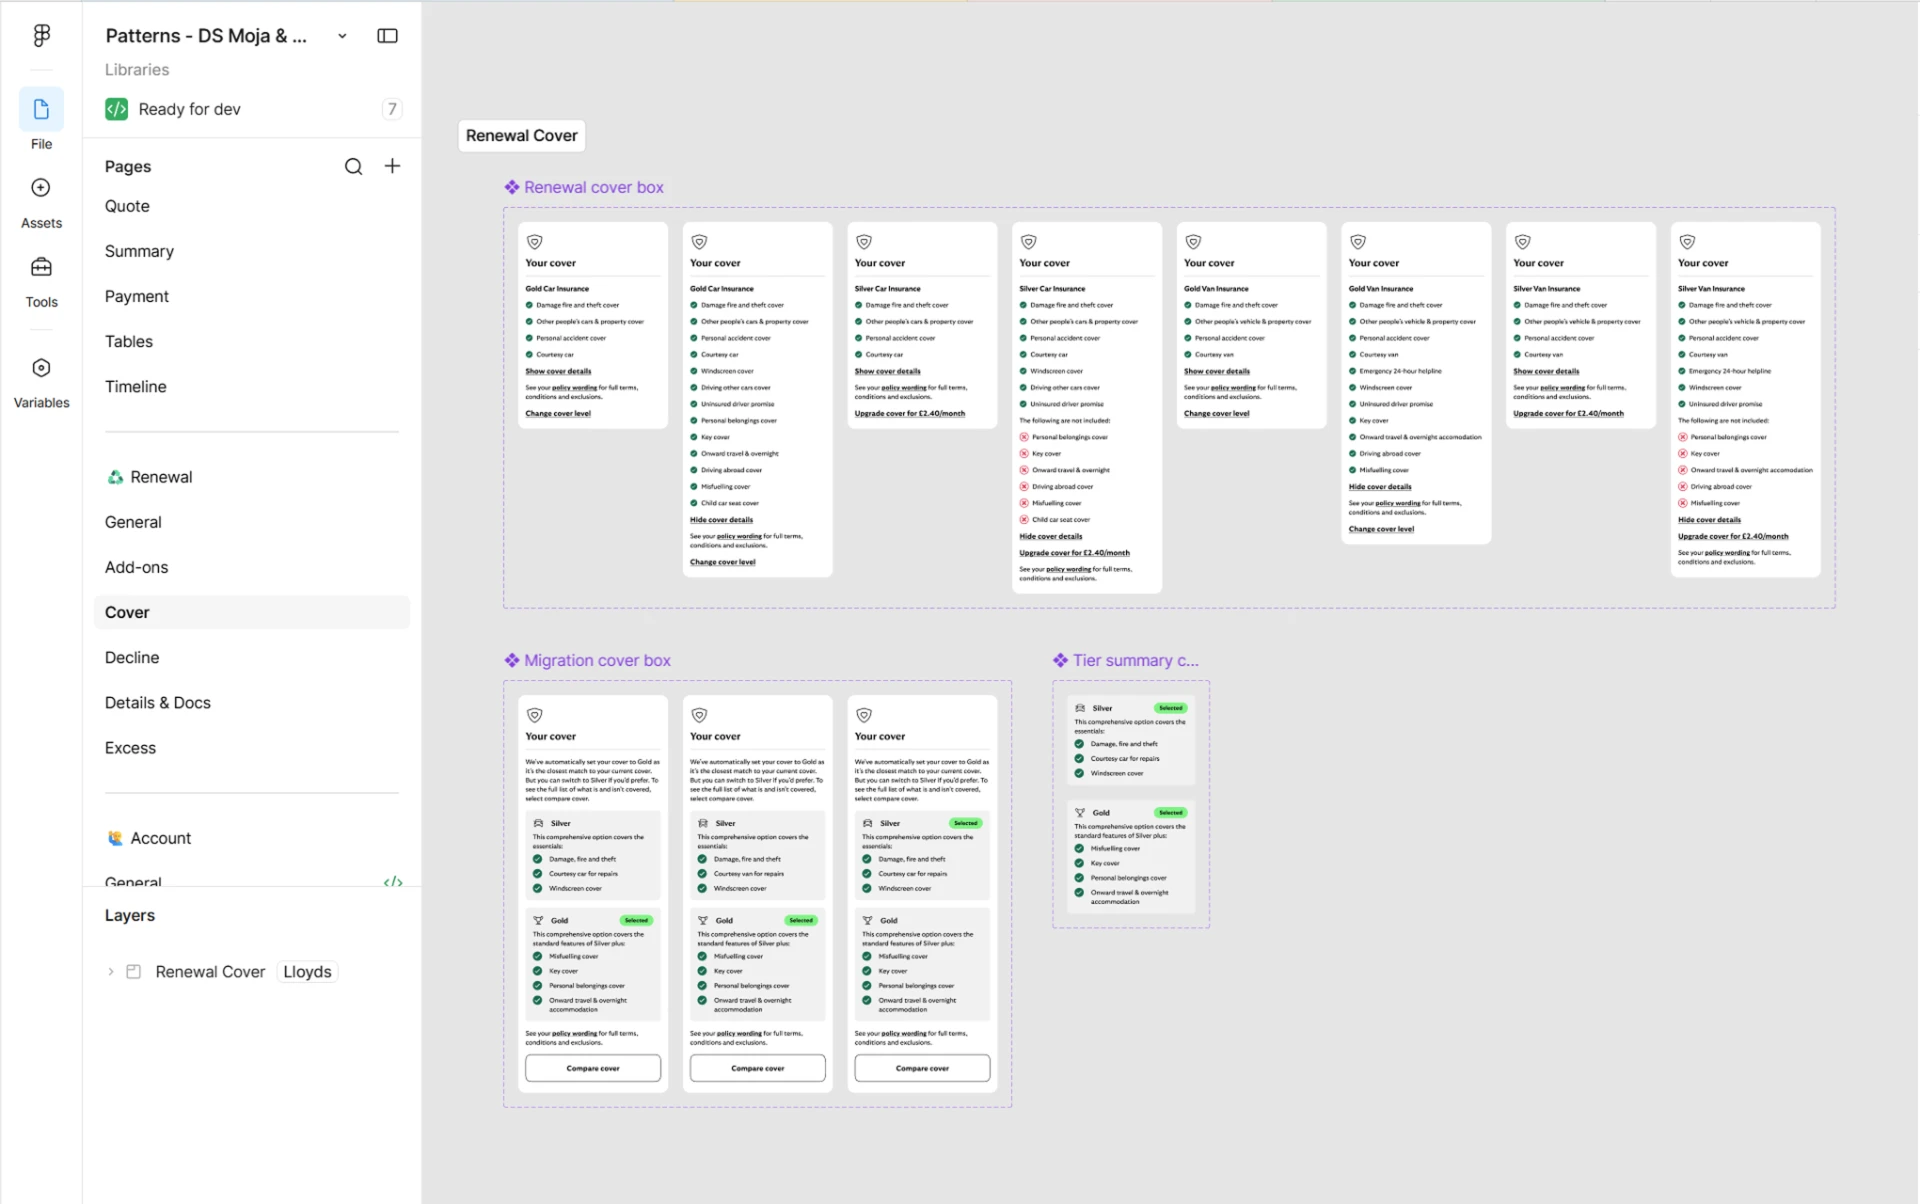The width and height of the screenshot is (1920, 1204).
Task: Click the Lloyds tag on the layer
Action: (x=307, y=972)
